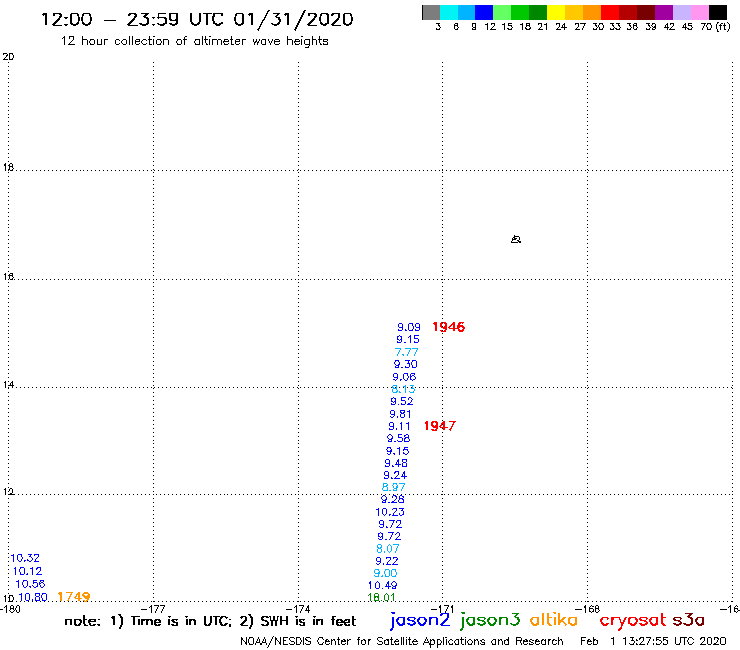Click the longitude axis label -171
This screenshot has height=650, width=740.
coord(443,609)
